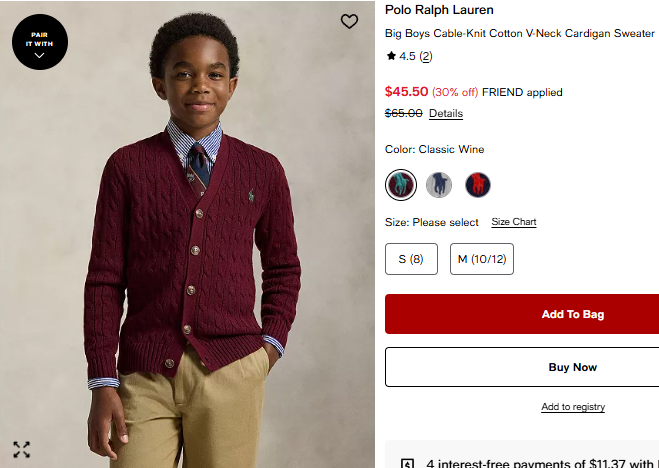Choose the grey heather color swatch
Screen dimensions: 659x468
pyautogui.click(x=439, y=185)
